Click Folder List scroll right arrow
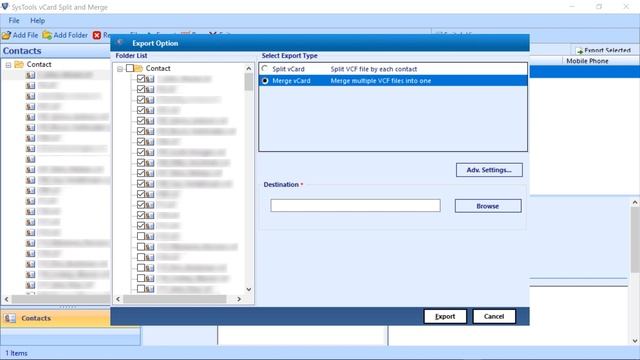This screenshot has width=640, height=360. coord(239,299)
